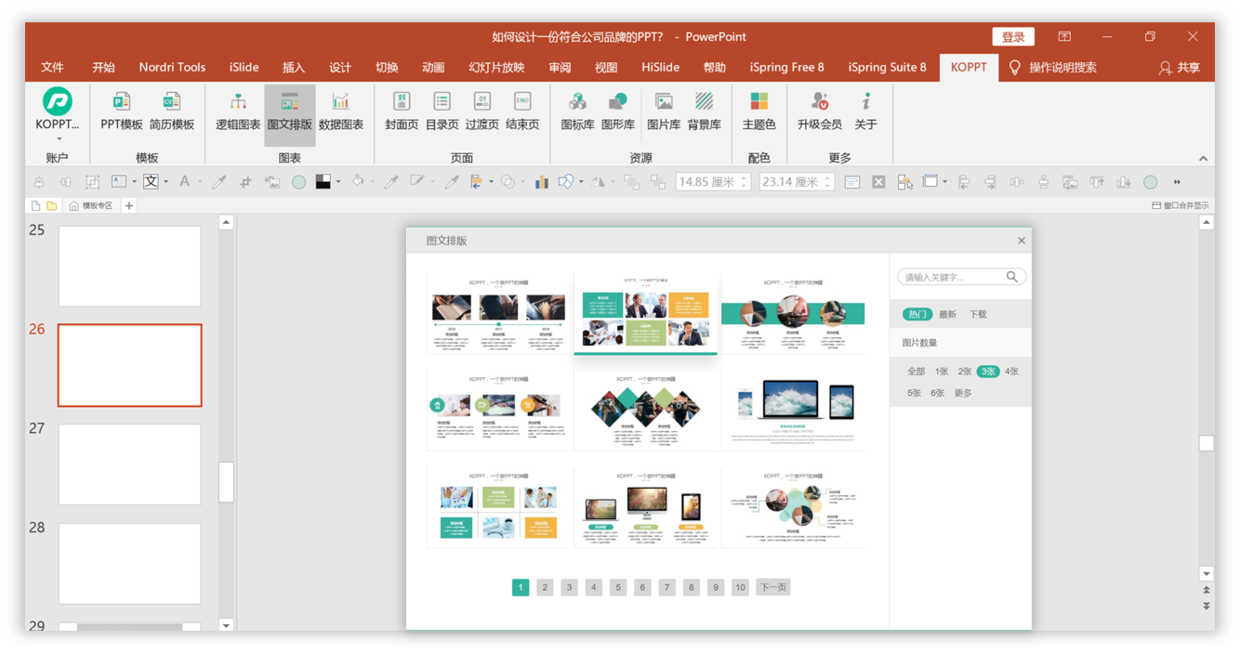Go to page 5 of layouts

click(618, 587)
